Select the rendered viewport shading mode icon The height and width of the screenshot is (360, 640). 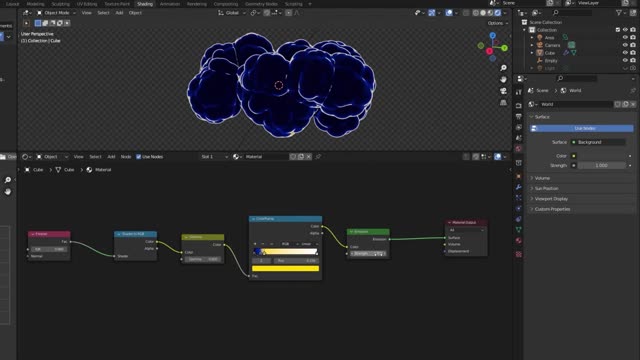click(498, 13)
